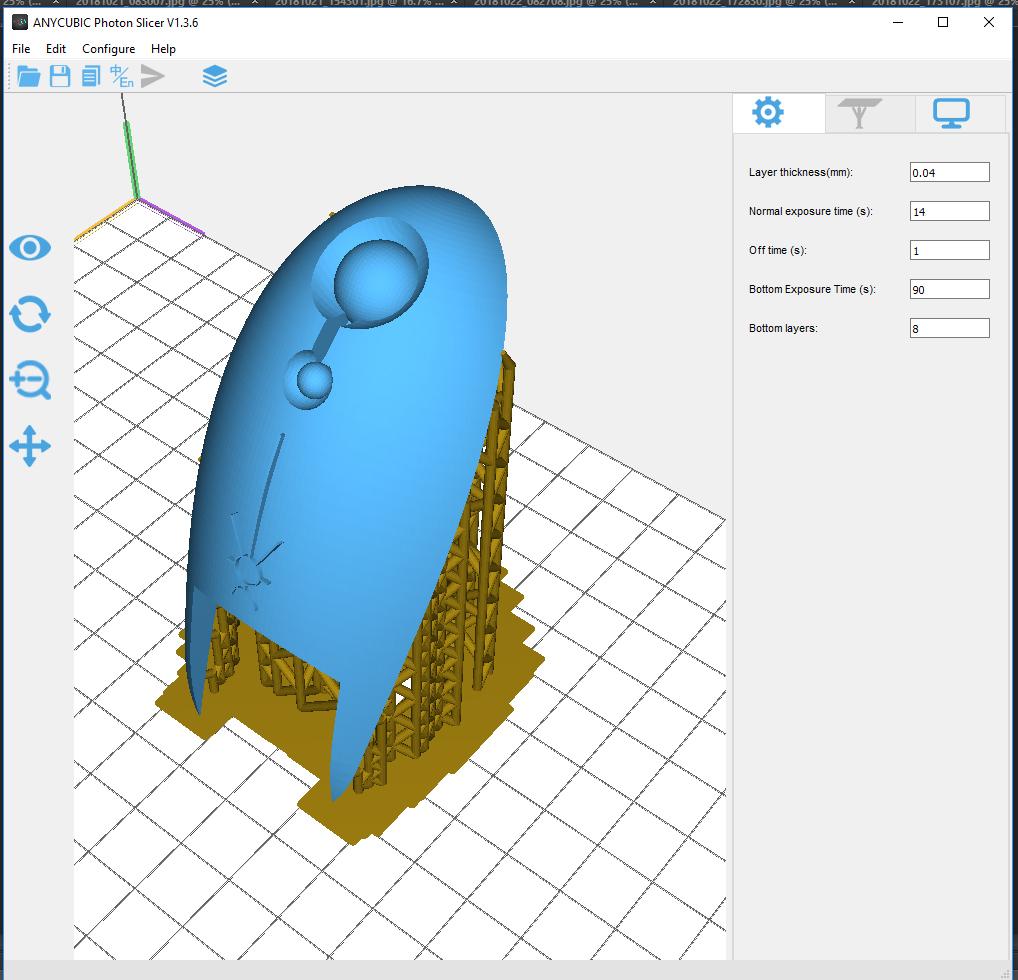Select the four-arrow move tool

[30, 446]
